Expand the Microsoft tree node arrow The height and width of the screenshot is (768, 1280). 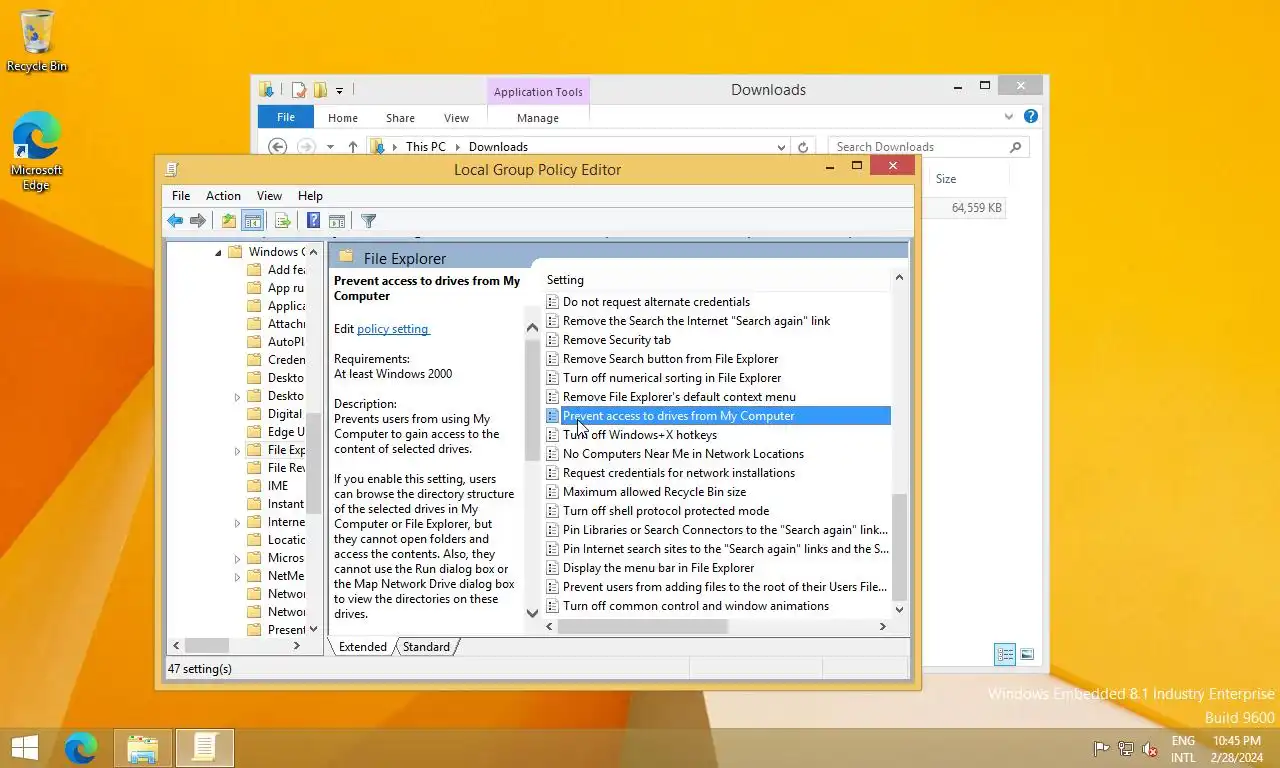[237, 559]
